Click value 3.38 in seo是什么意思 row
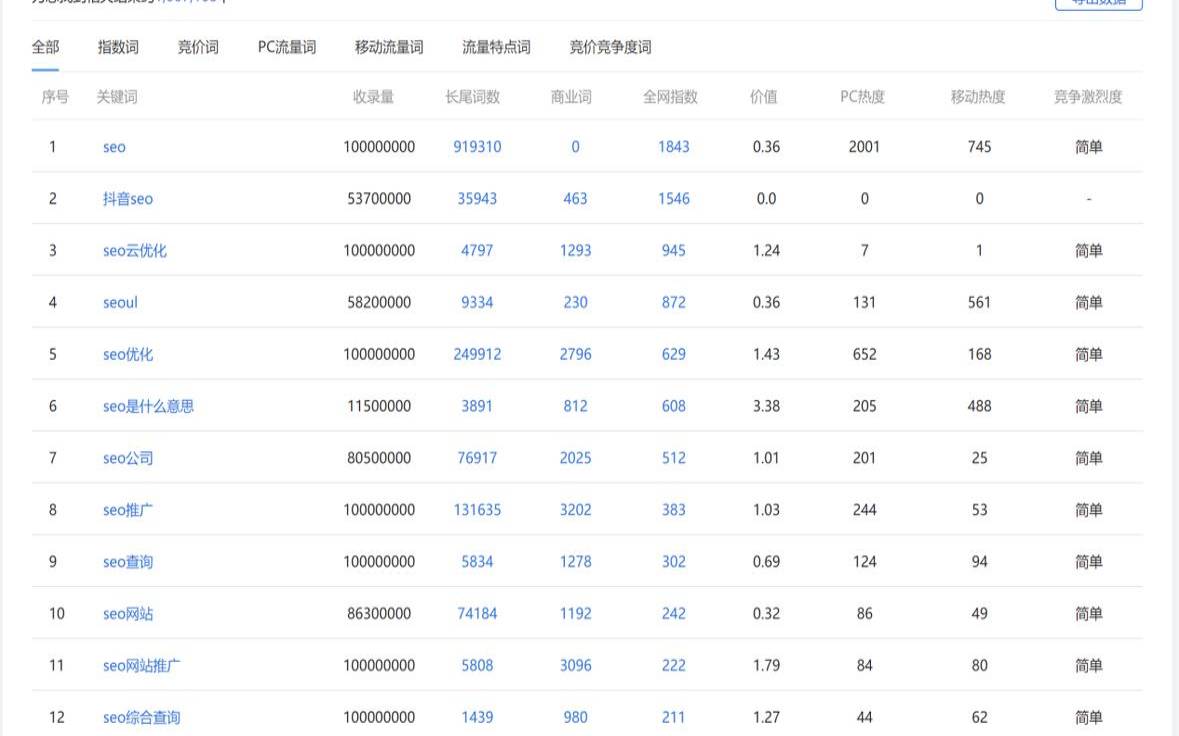This screenshot has width=1179, height=736. tap(766, 407)
